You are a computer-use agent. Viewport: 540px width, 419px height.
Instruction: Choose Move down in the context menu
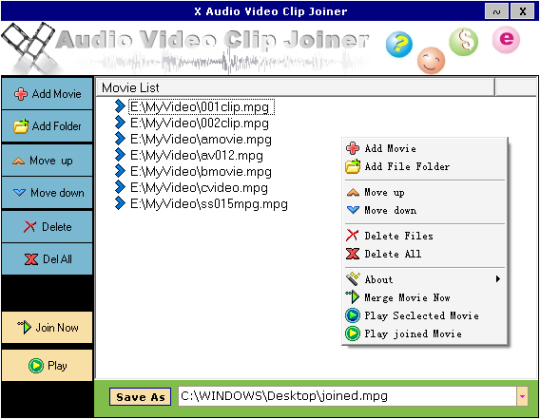click(425, 210)
